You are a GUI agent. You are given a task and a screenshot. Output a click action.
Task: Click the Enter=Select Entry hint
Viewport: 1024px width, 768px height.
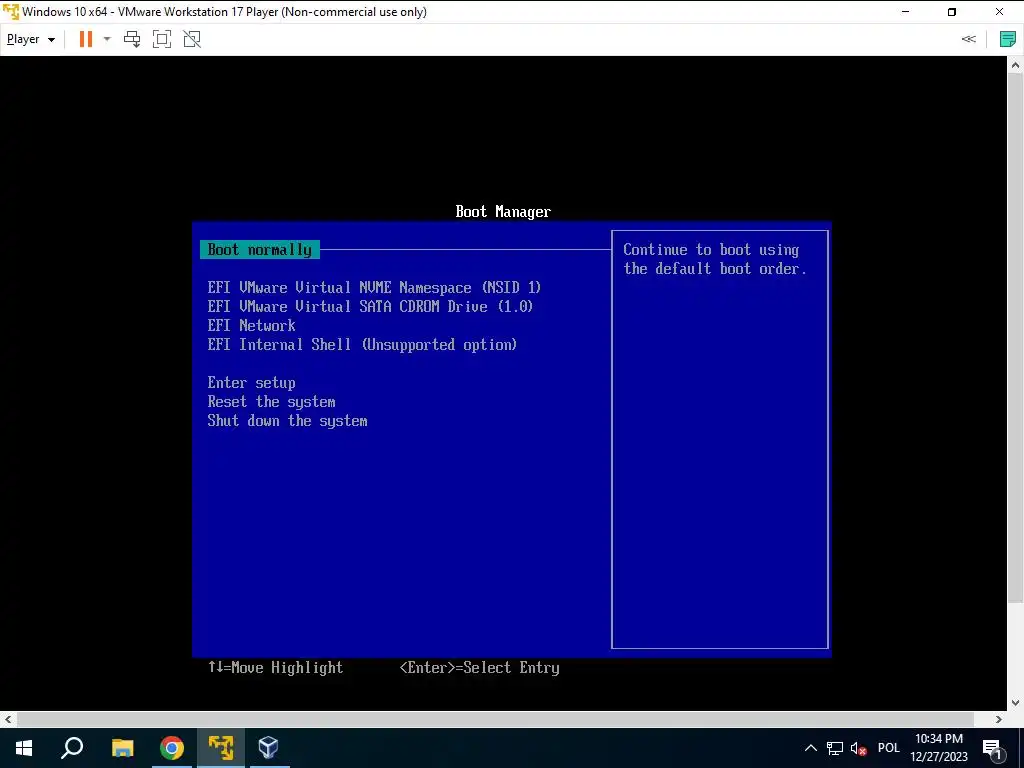point(479,667)
